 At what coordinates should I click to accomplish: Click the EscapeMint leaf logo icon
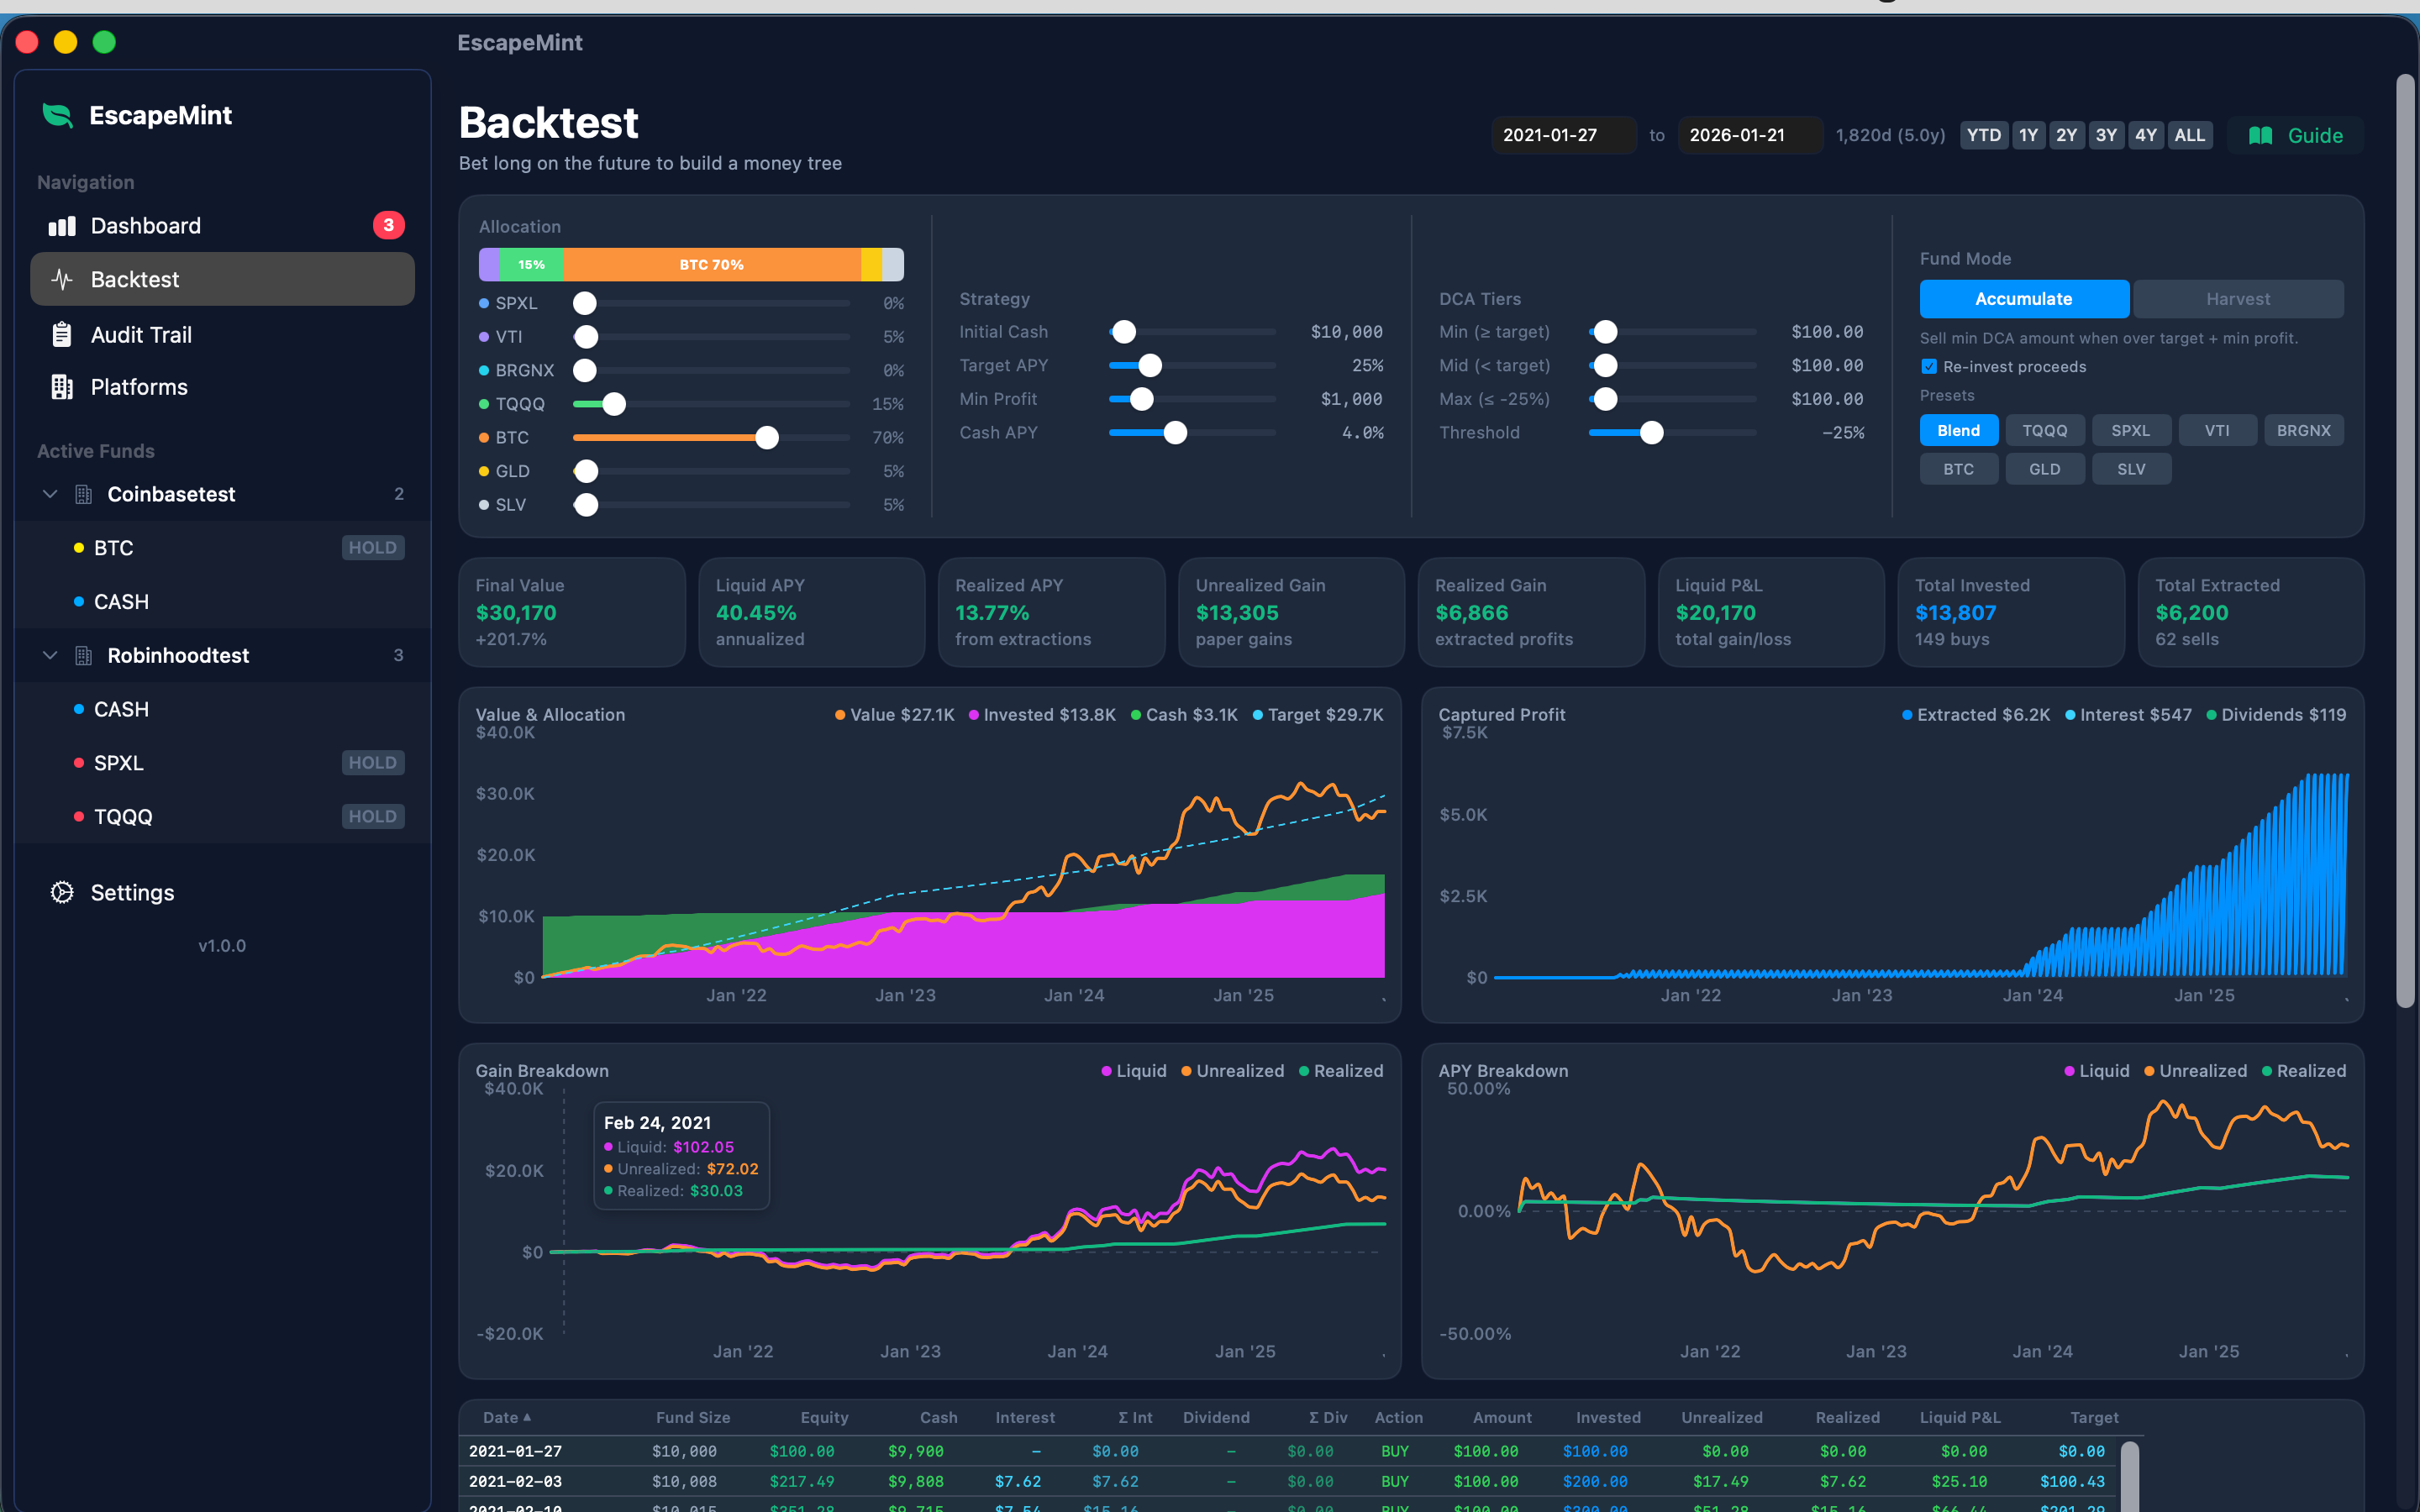[58, 116]
